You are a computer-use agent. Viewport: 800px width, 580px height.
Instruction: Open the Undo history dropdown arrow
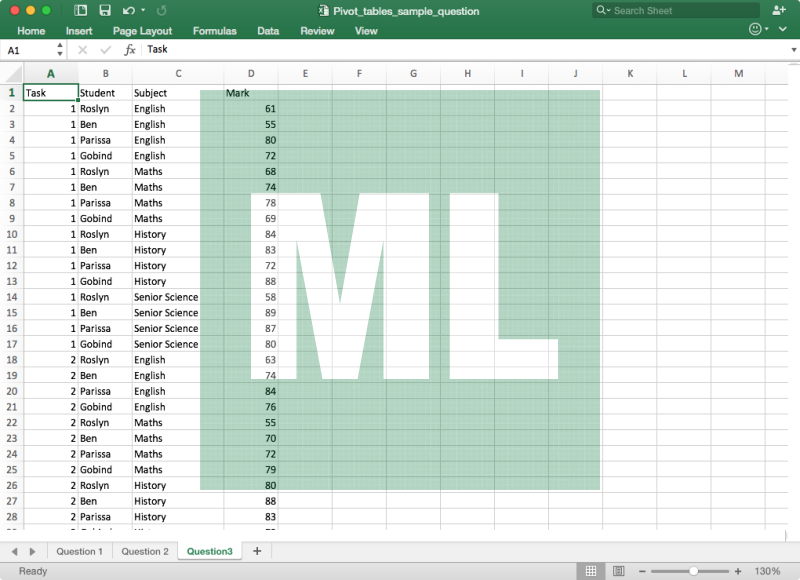[x=143, y=11]
